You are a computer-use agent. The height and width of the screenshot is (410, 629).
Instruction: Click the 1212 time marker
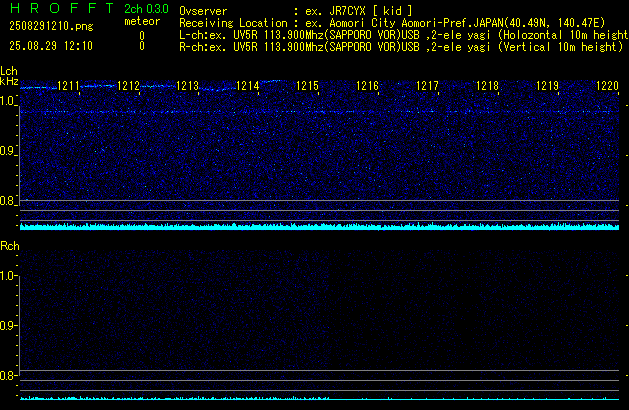128,86
